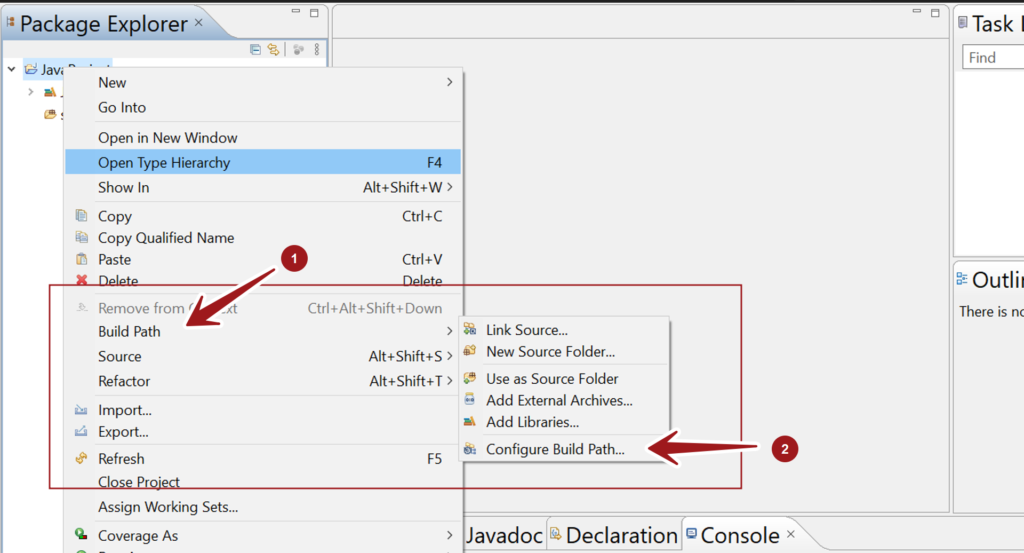Choose Open Type Hierarchy from context menu
1024x553 pixels.
164,162
